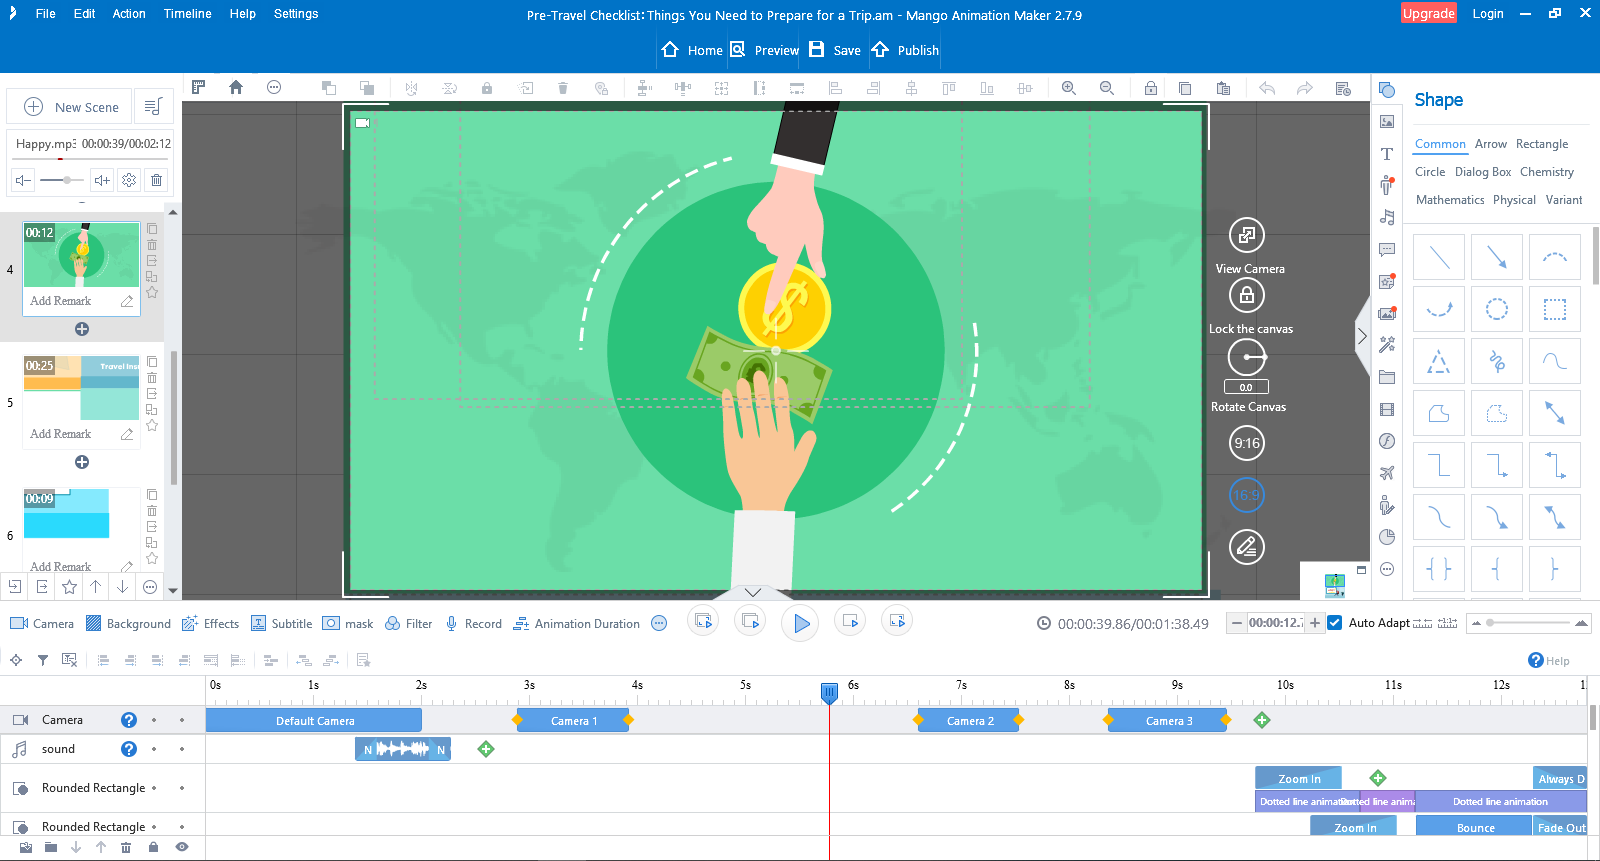The image size is (1600, 861).
Task: Zoom in on the canvas toolbar
Action: 1069,88
